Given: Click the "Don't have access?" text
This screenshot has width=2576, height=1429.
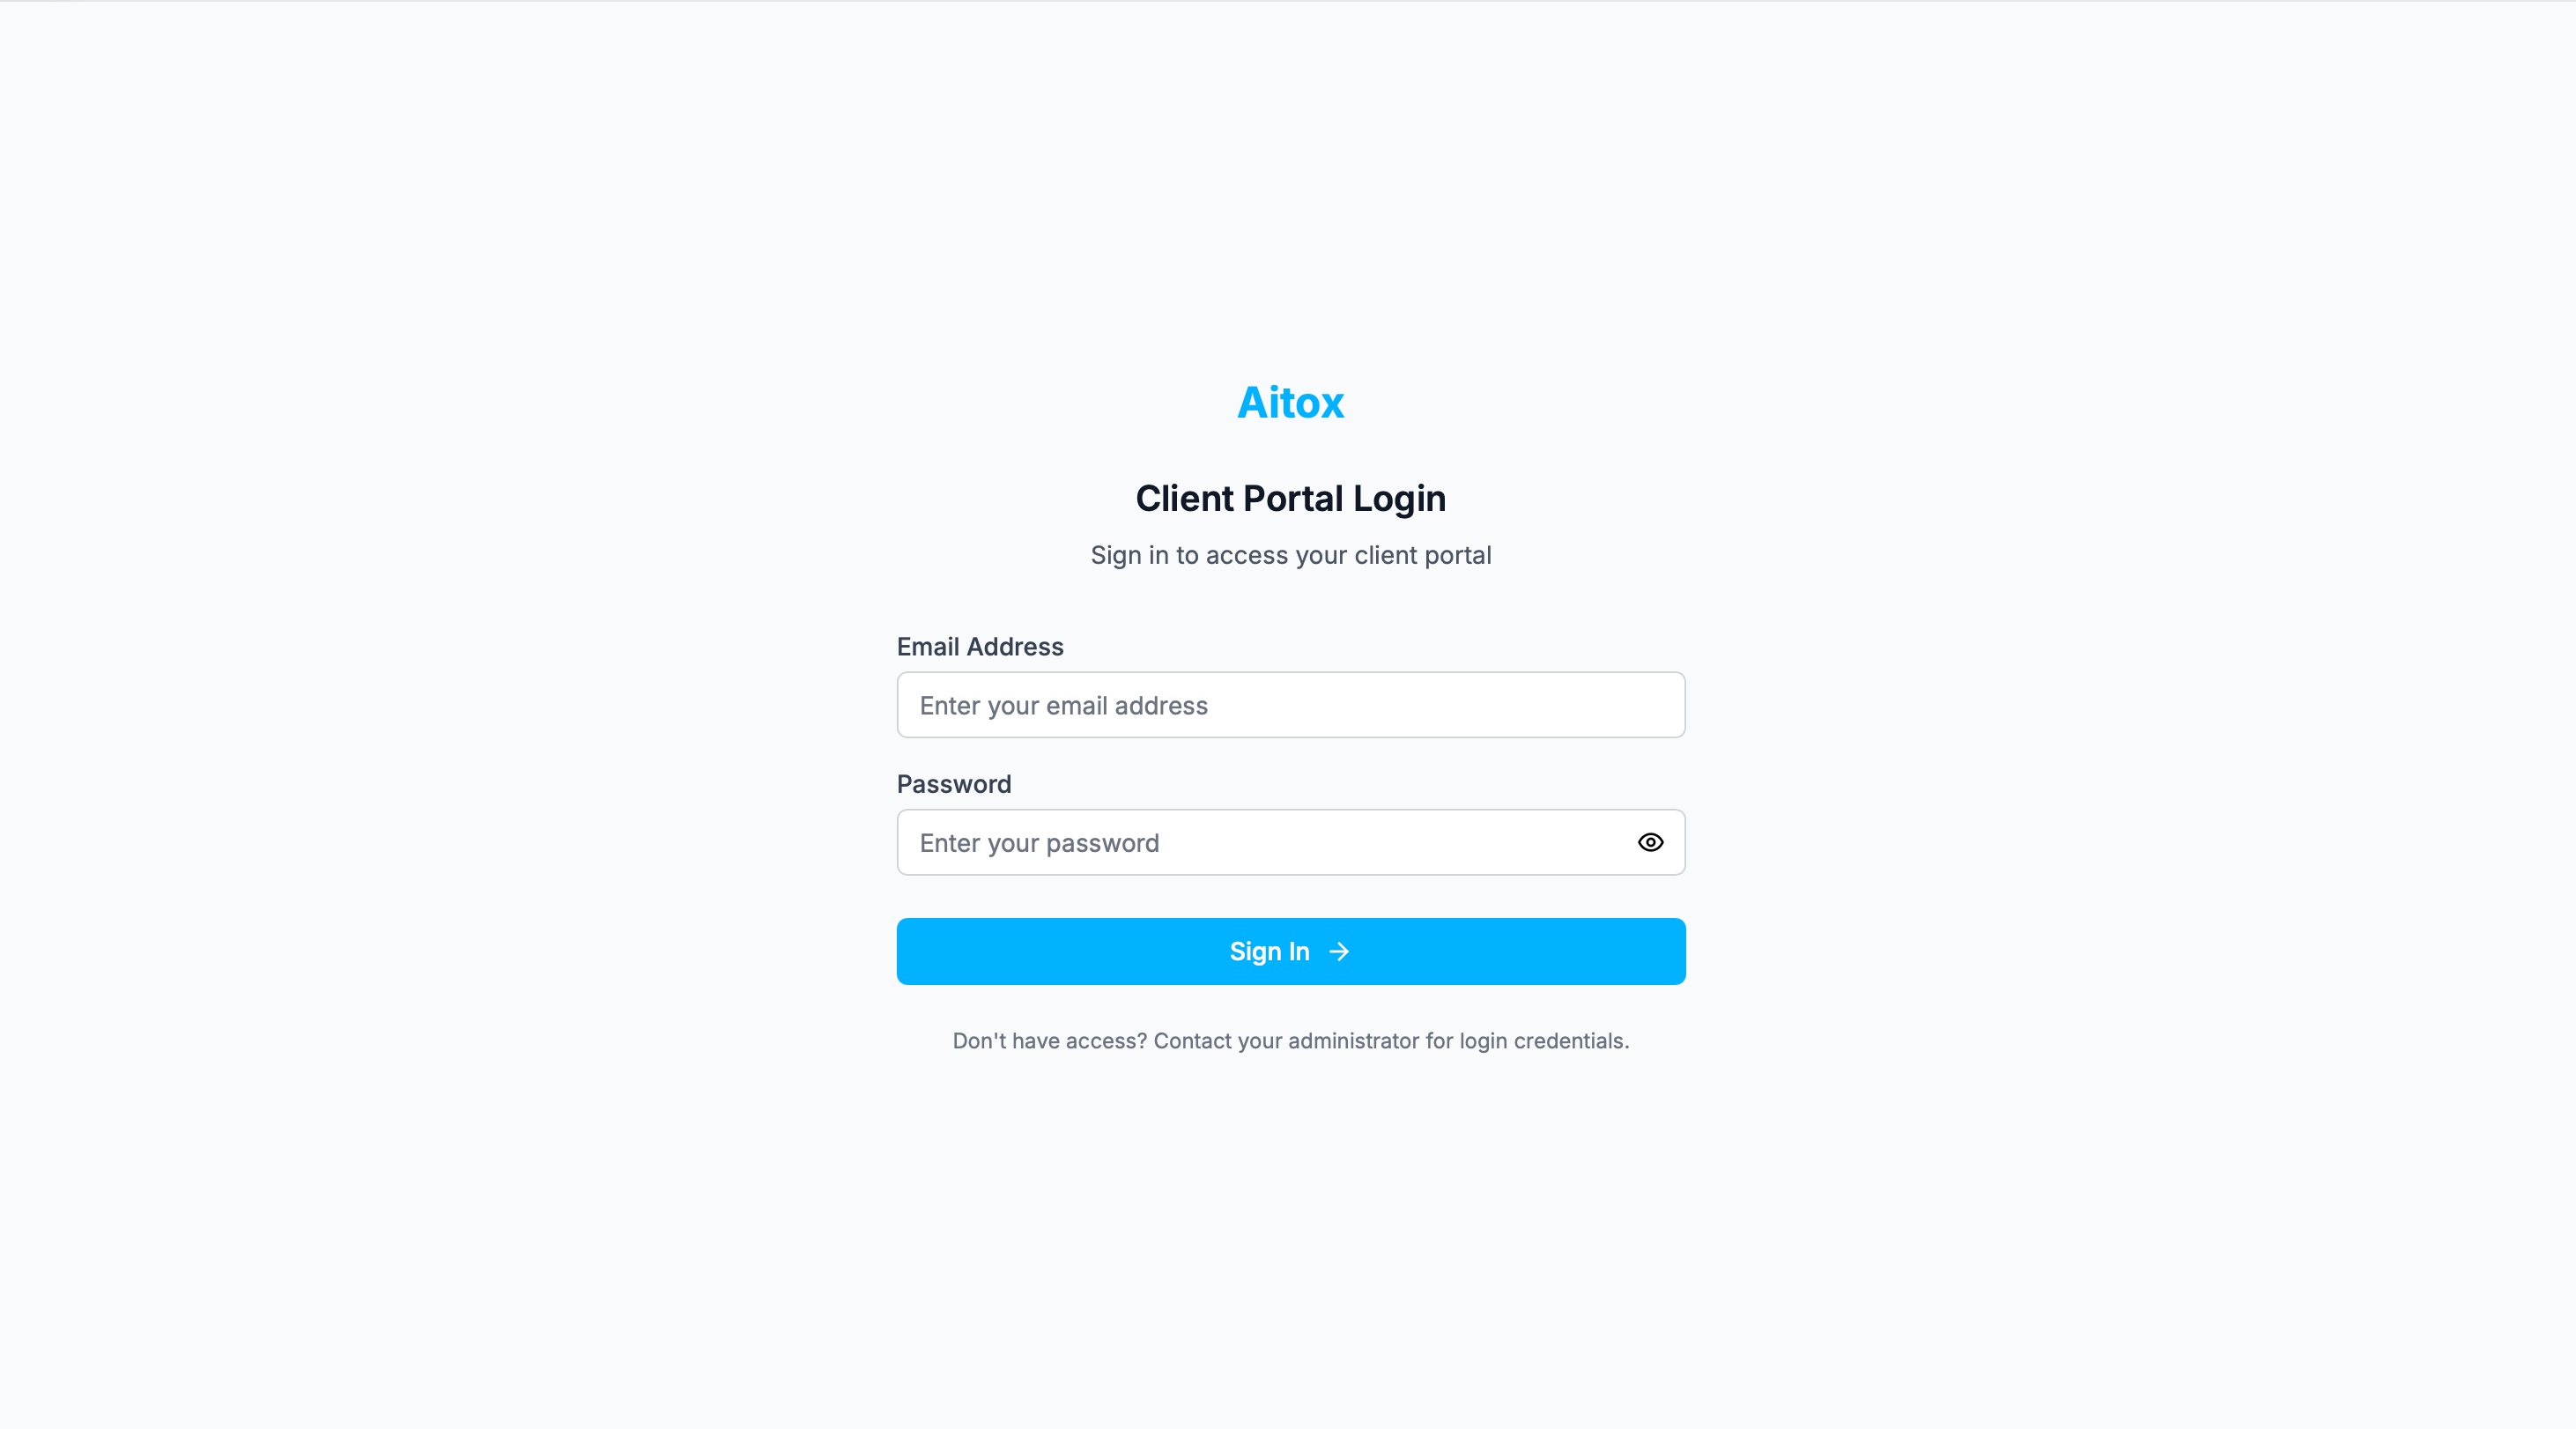Looking at the screenshot, I should tap(1049, 1041).
